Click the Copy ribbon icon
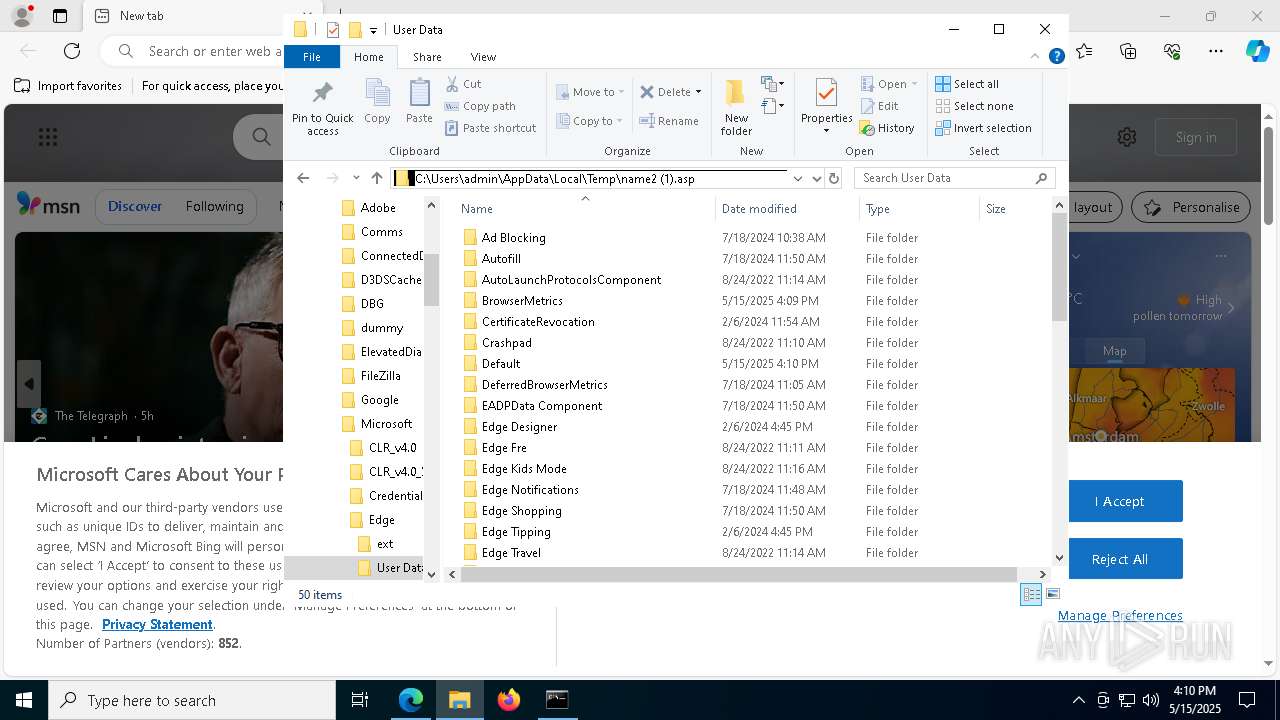 pos(377,101)
